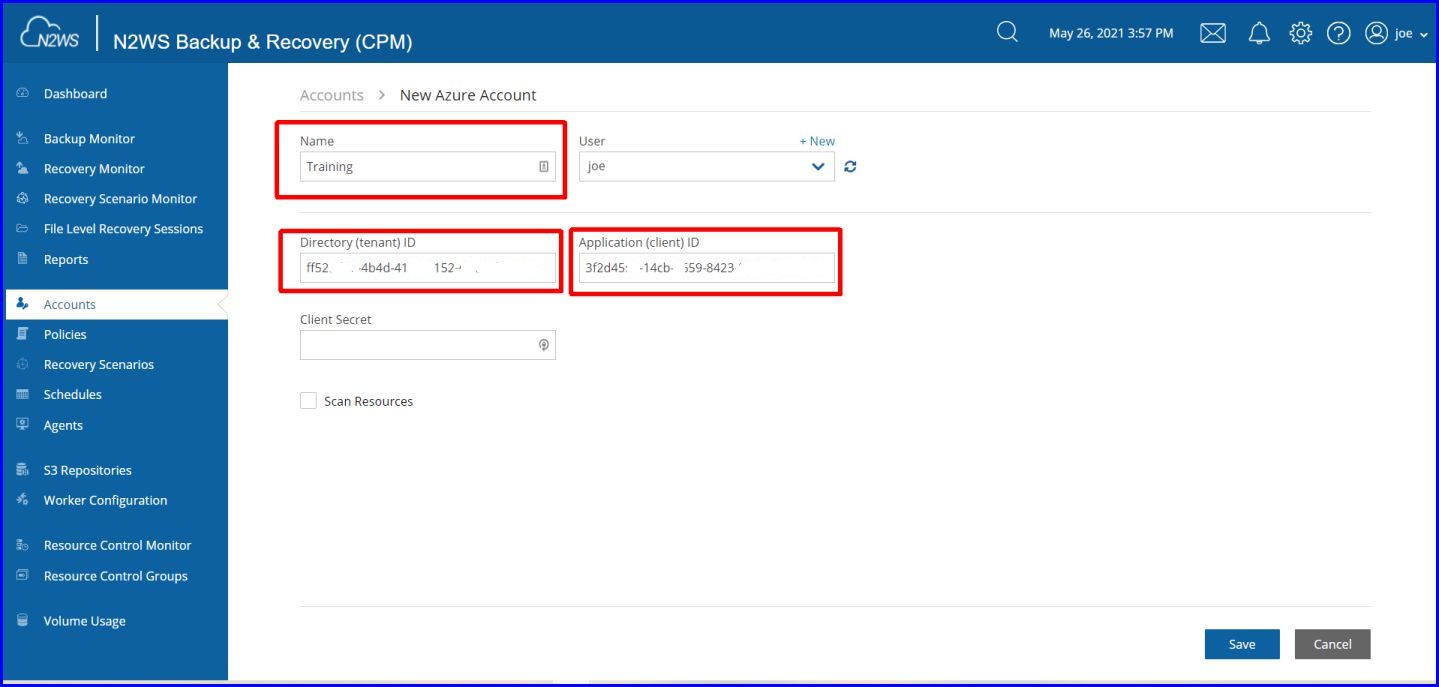Click the icon inside the Name field

(543, 167)
